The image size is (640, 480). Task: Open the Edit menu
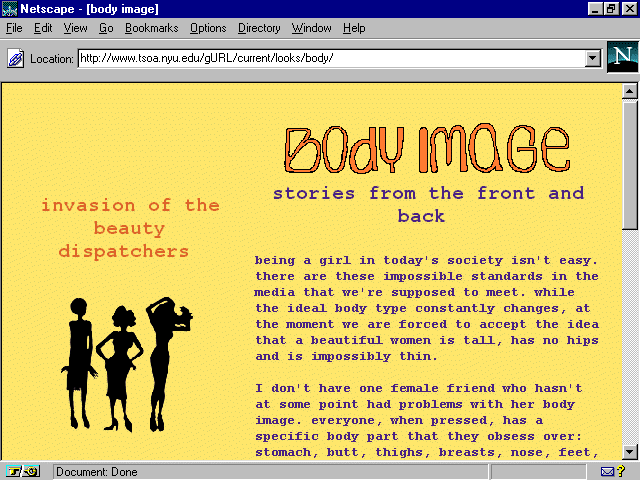coord(43,28)
